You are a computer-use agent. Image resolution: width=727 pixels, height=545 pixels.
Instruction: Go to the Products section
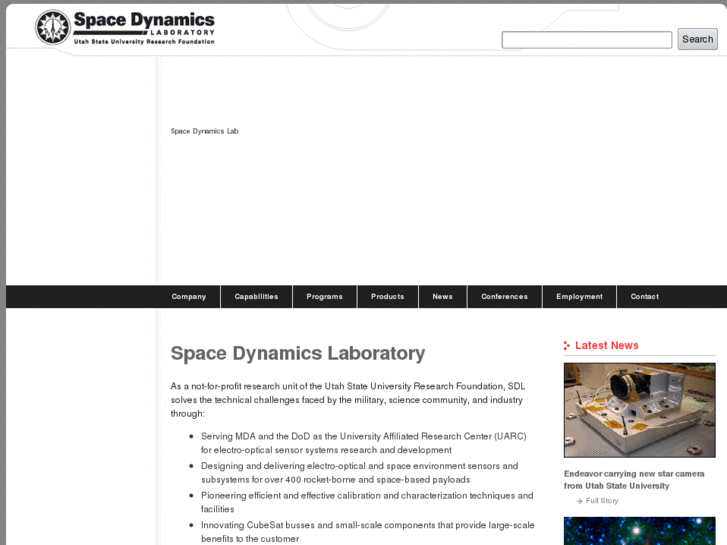(x=388, y=297)
